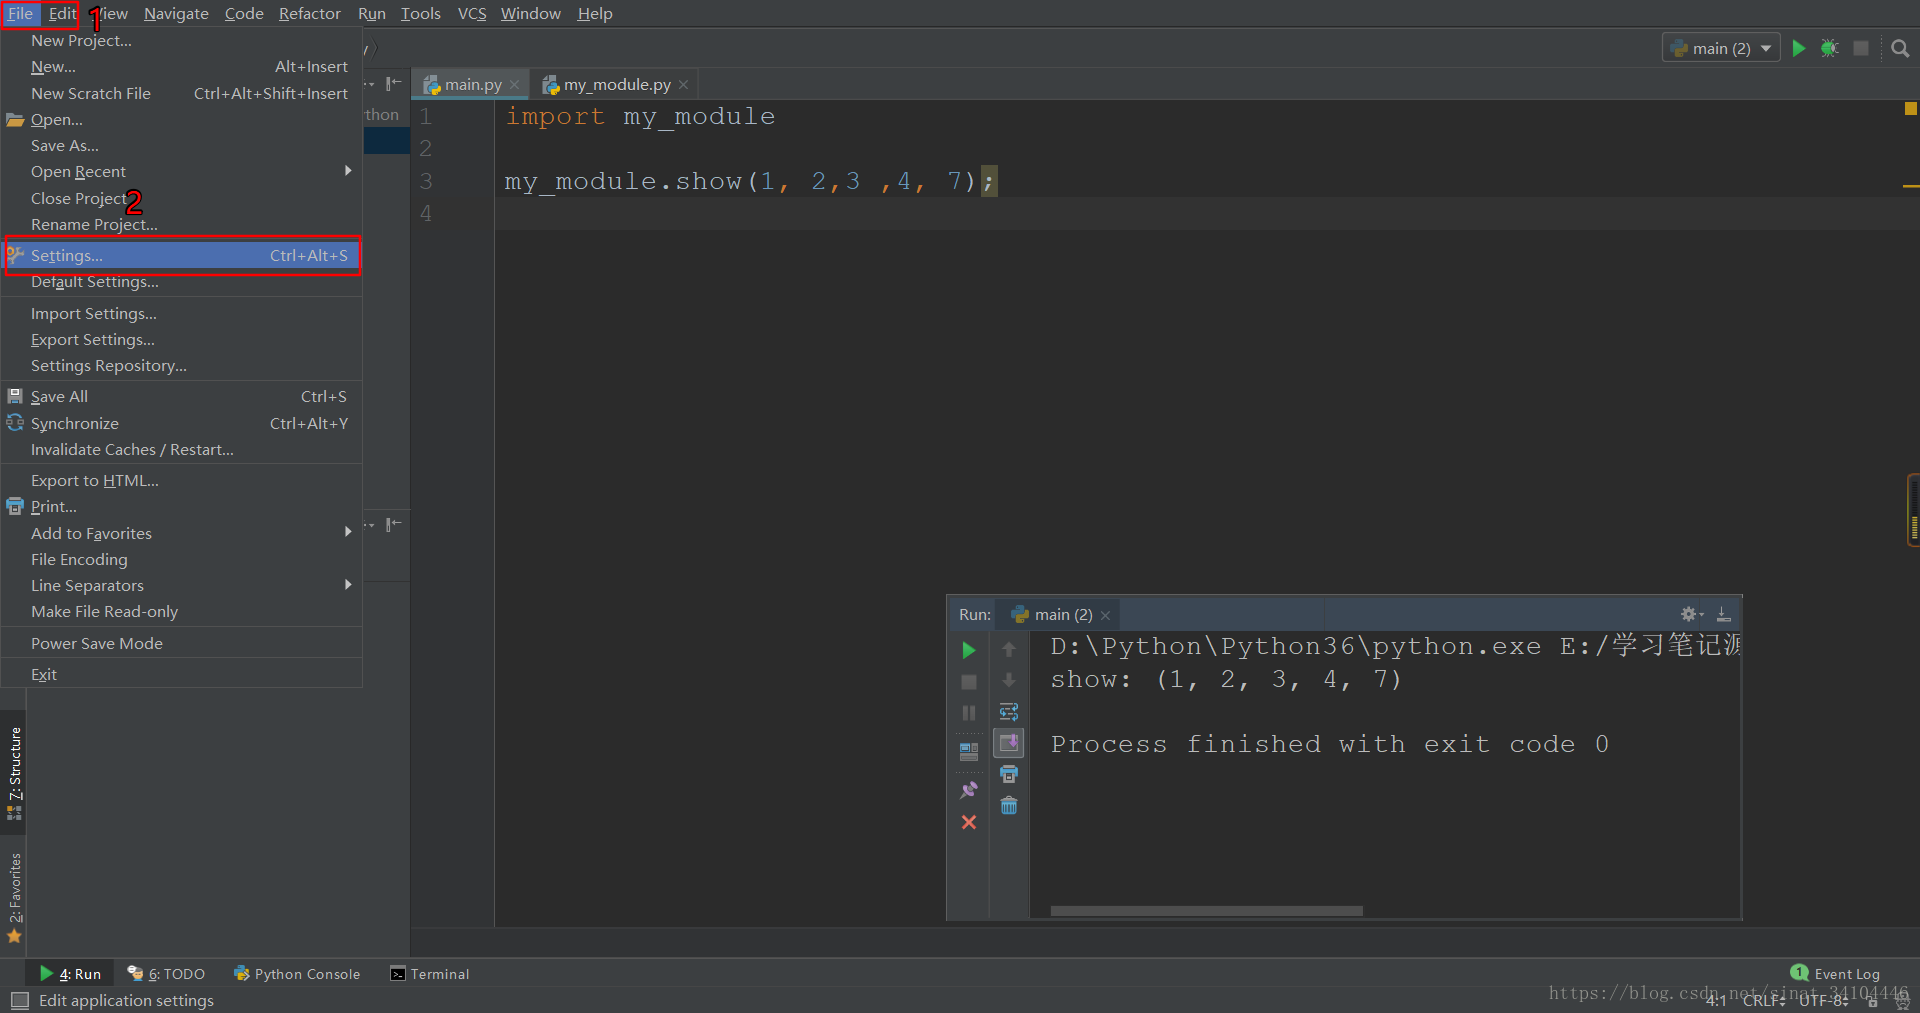Toggle soft-wrap in Run console
The height and width of the screenshot is (1013, 1920).
(x=1009, y=712)
